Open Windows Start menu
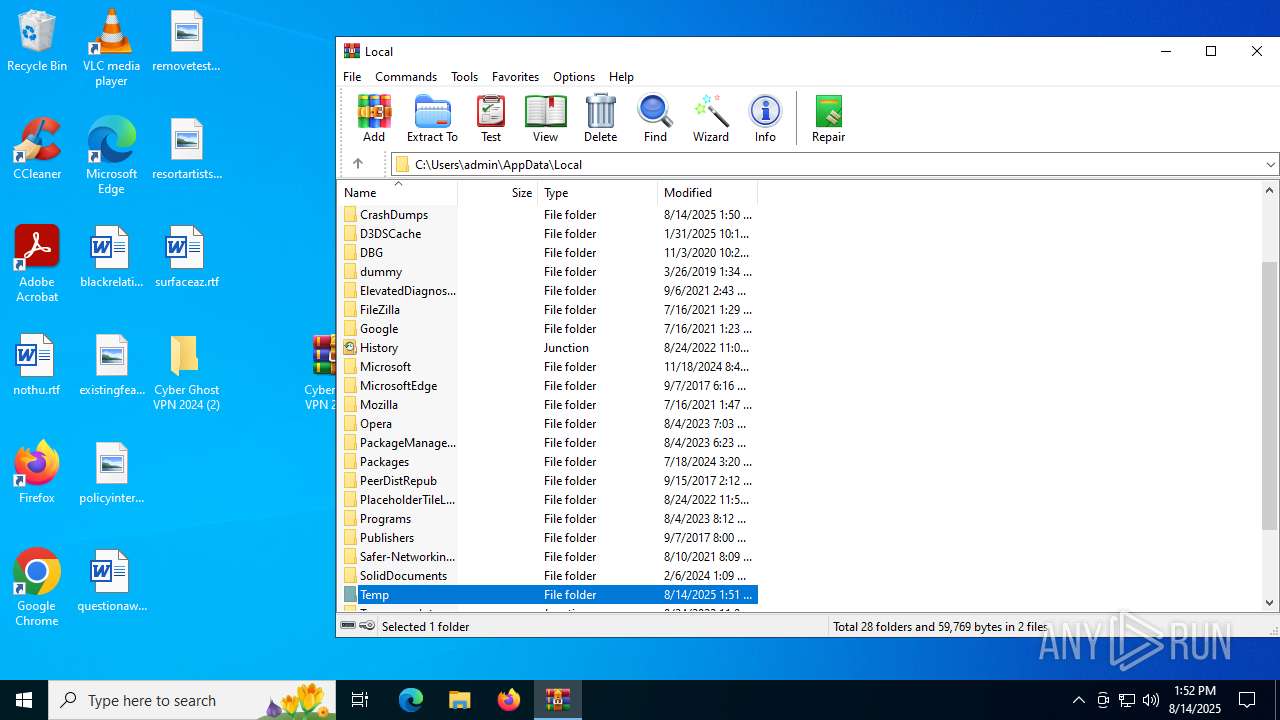1280x720 pixels. 24,700
